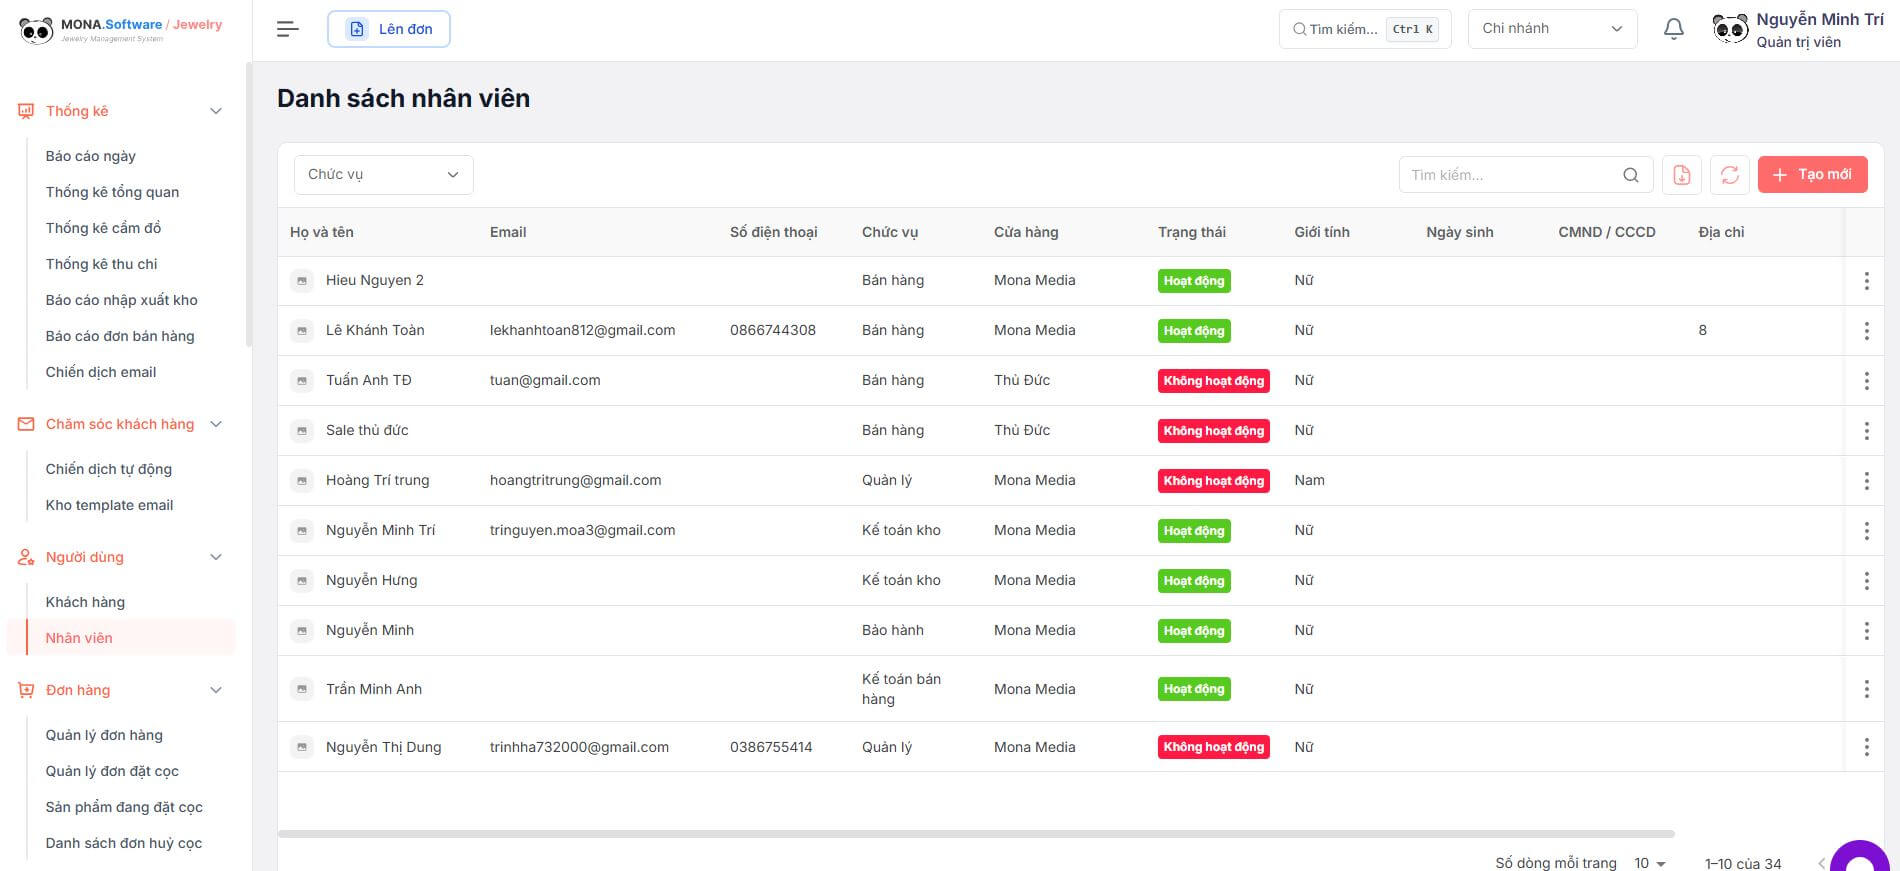The image size is (1900, 871).
Task: Click the magnifier icon in table search
Action: [1630, 175]
